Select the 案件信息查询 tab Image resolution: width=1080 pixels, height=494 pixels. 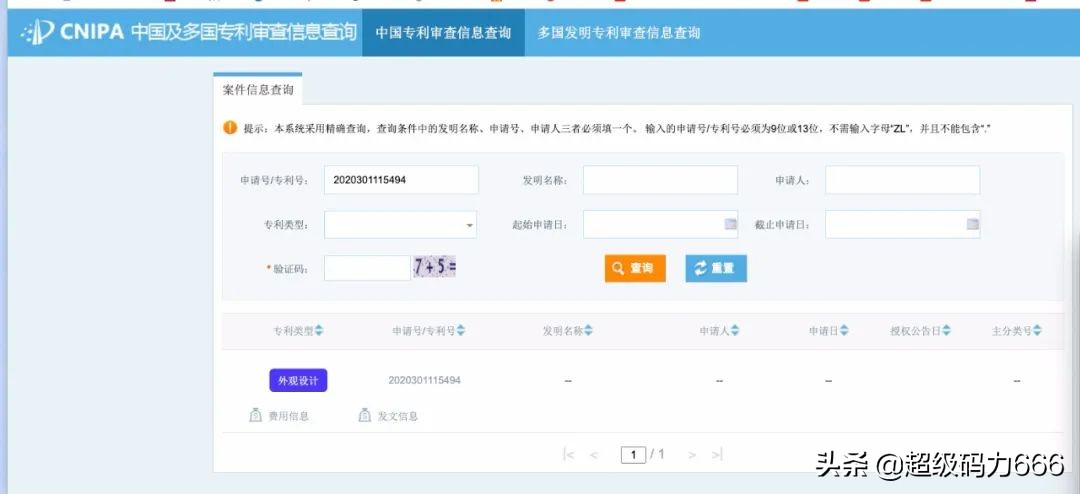click(x=258, y=90)
